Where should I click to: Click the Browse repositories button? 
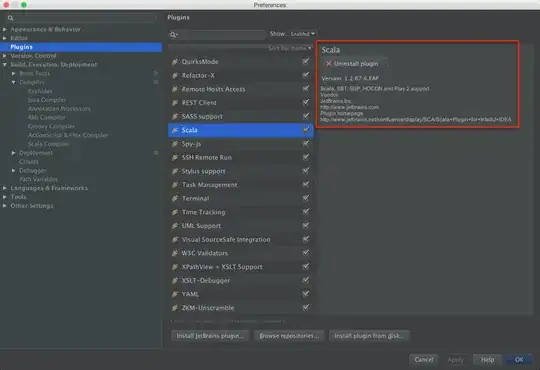289,336
